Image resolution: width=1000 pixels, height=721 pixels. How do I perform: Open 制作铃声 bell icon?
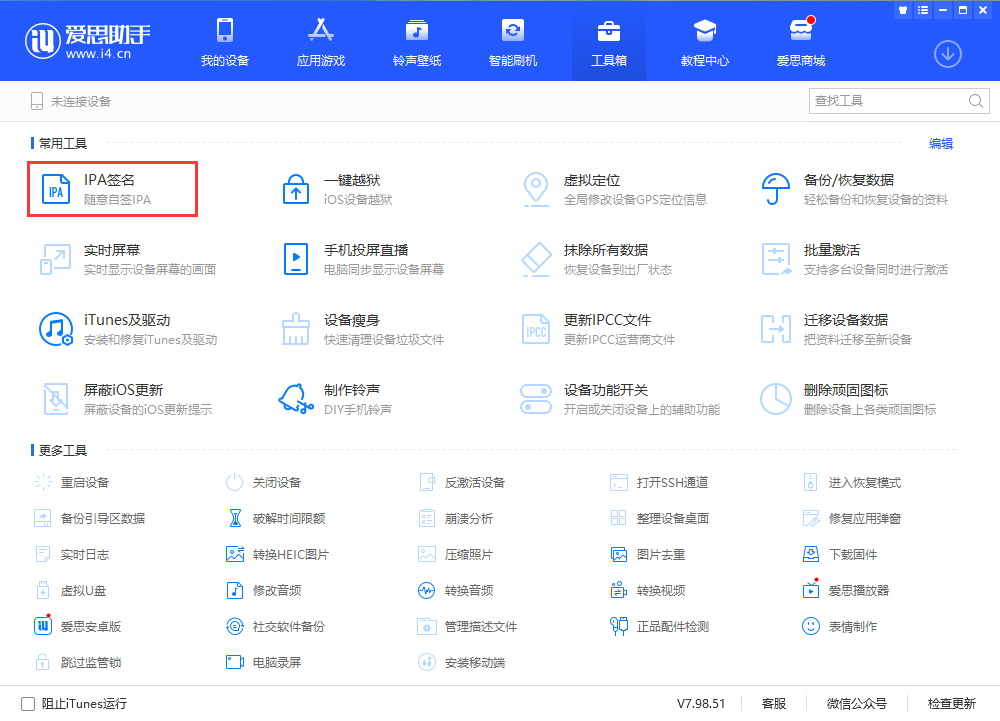pyautogui.click(x=296, y=399)
